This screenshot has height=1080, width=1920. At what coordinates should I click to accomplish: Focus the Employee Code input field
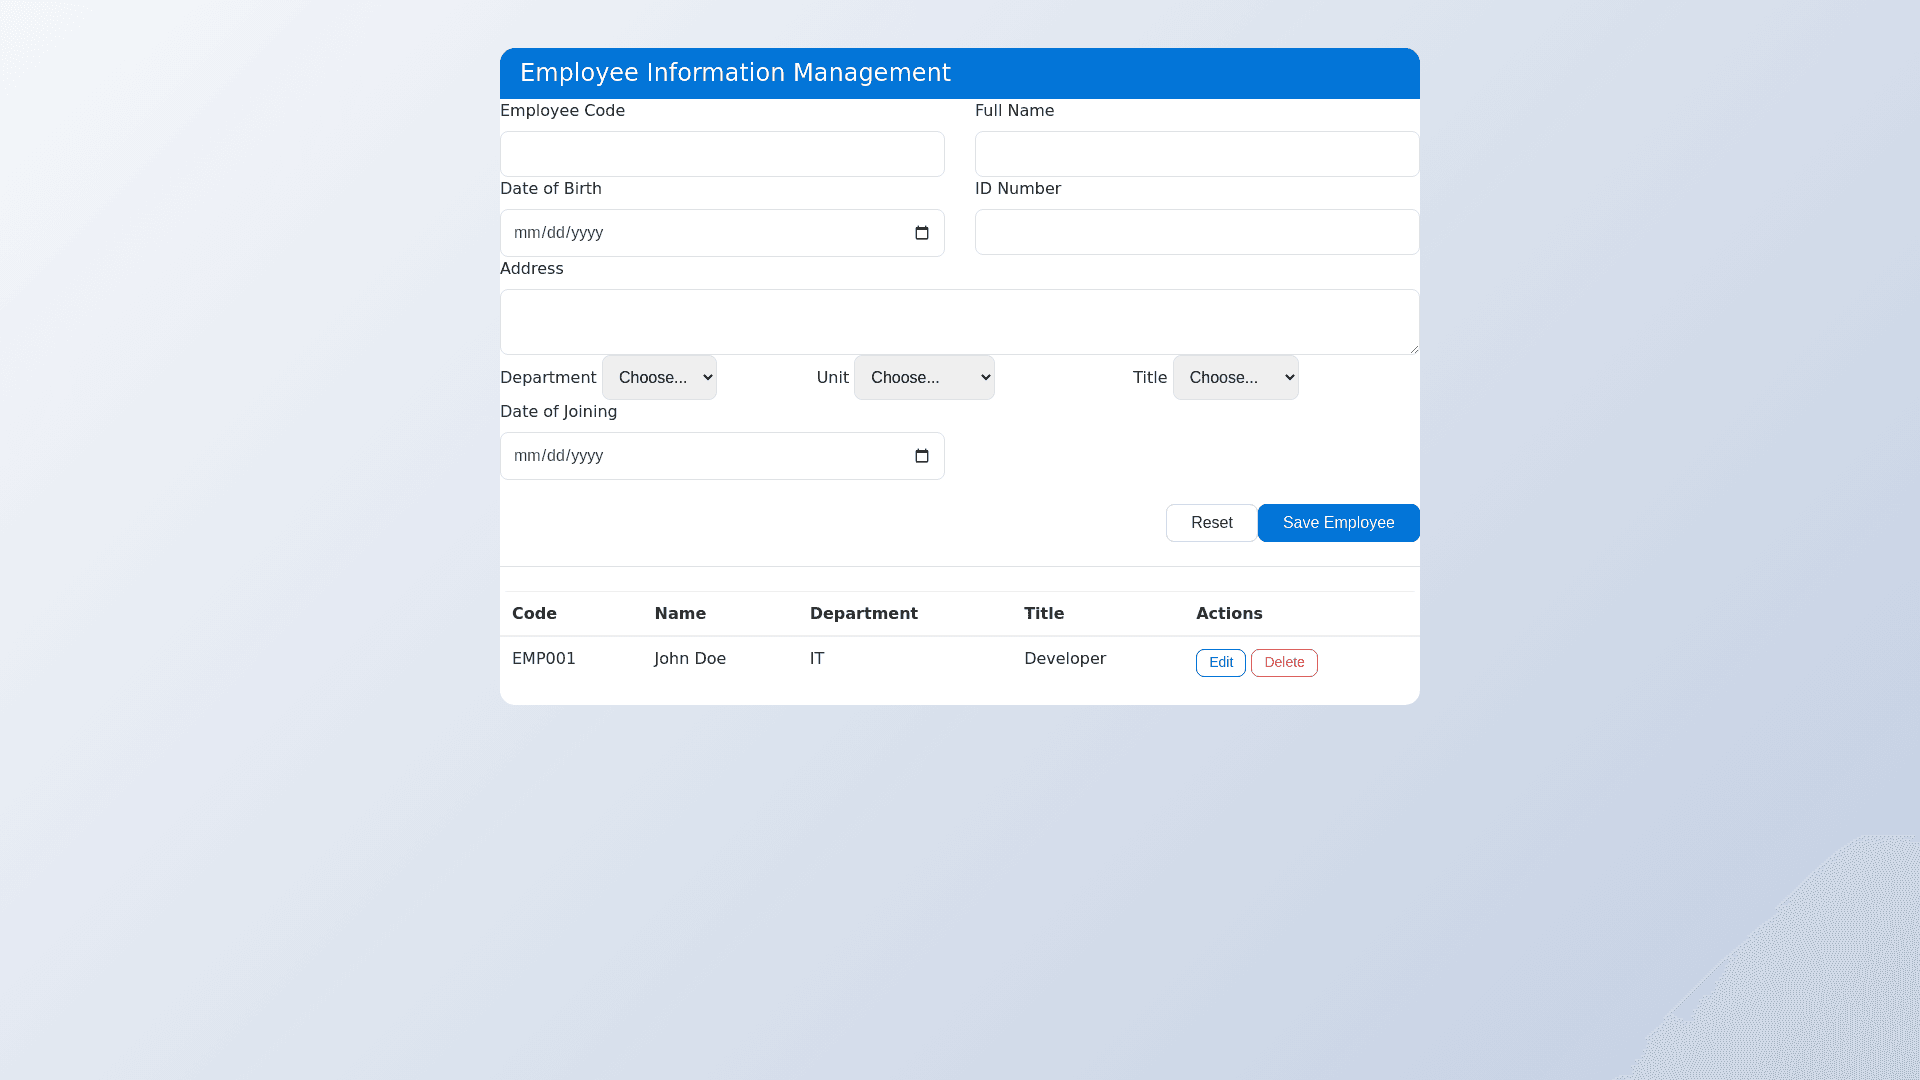(722, 154)
